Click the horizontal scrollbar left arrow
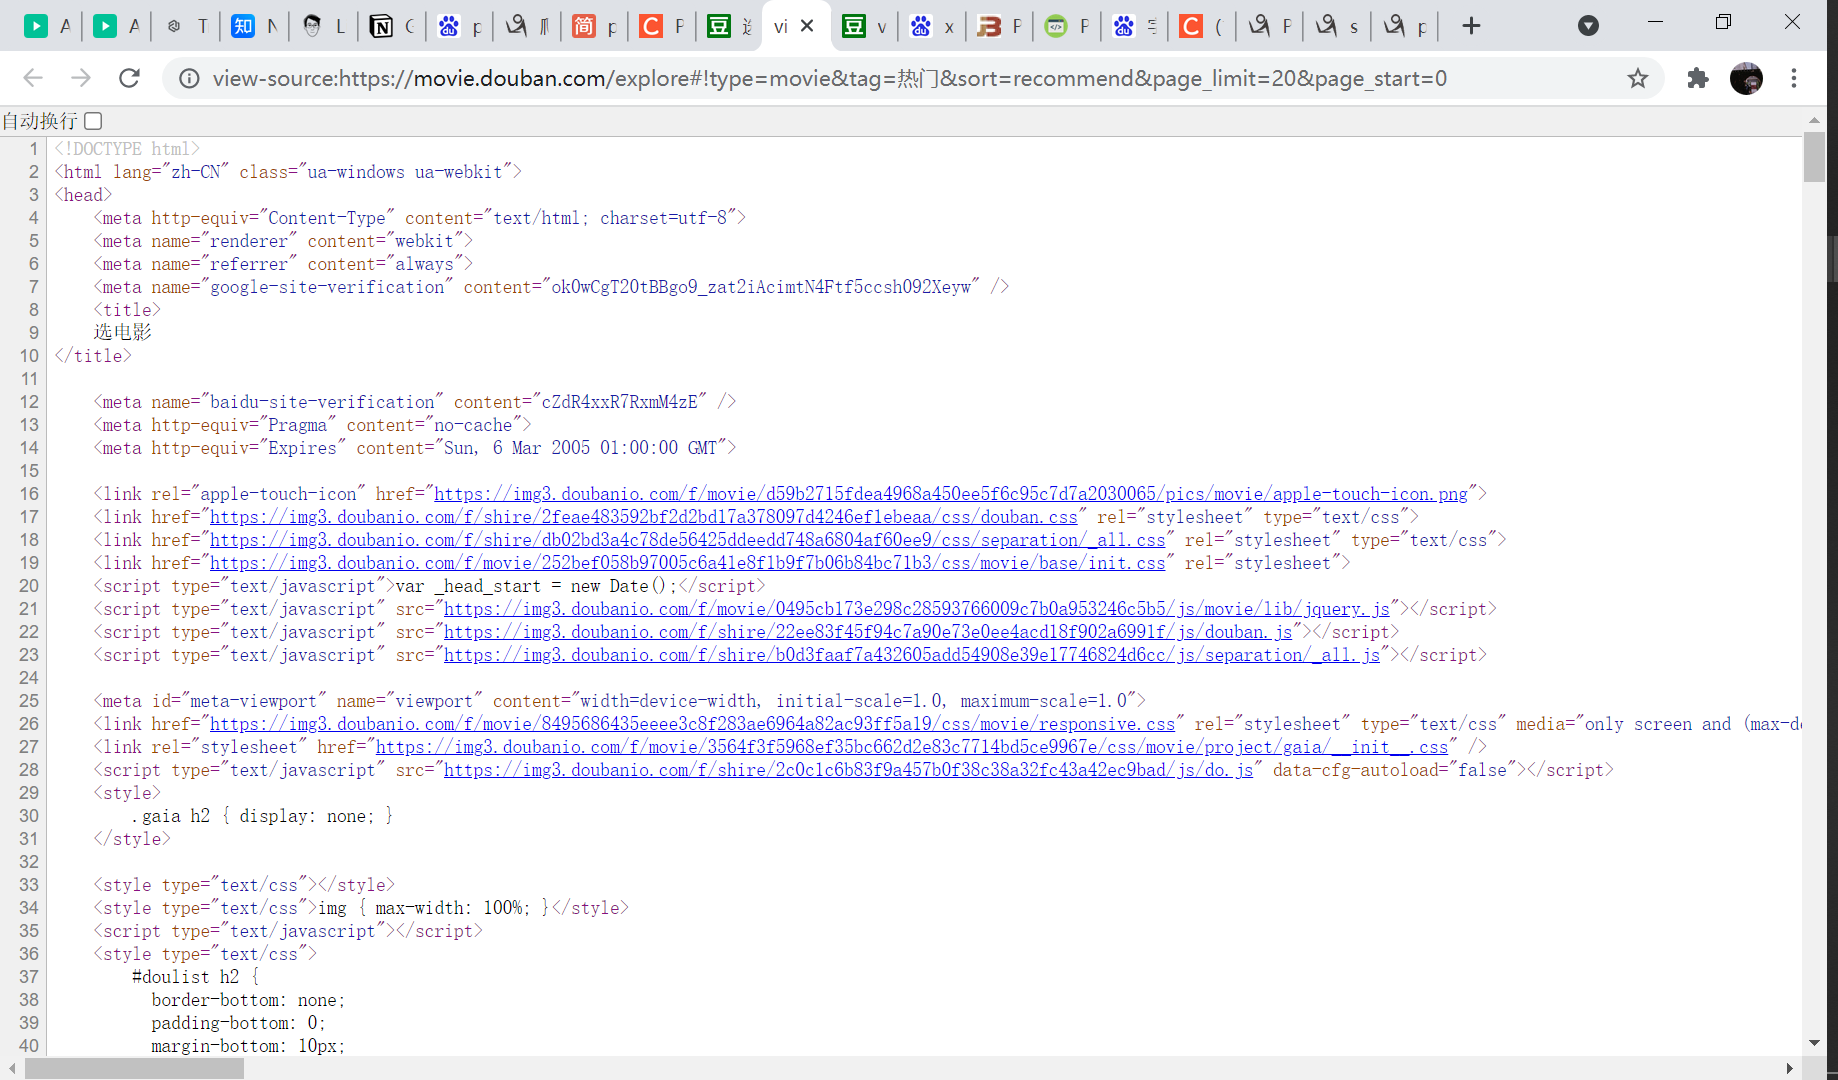 [x=11, y=1068]
